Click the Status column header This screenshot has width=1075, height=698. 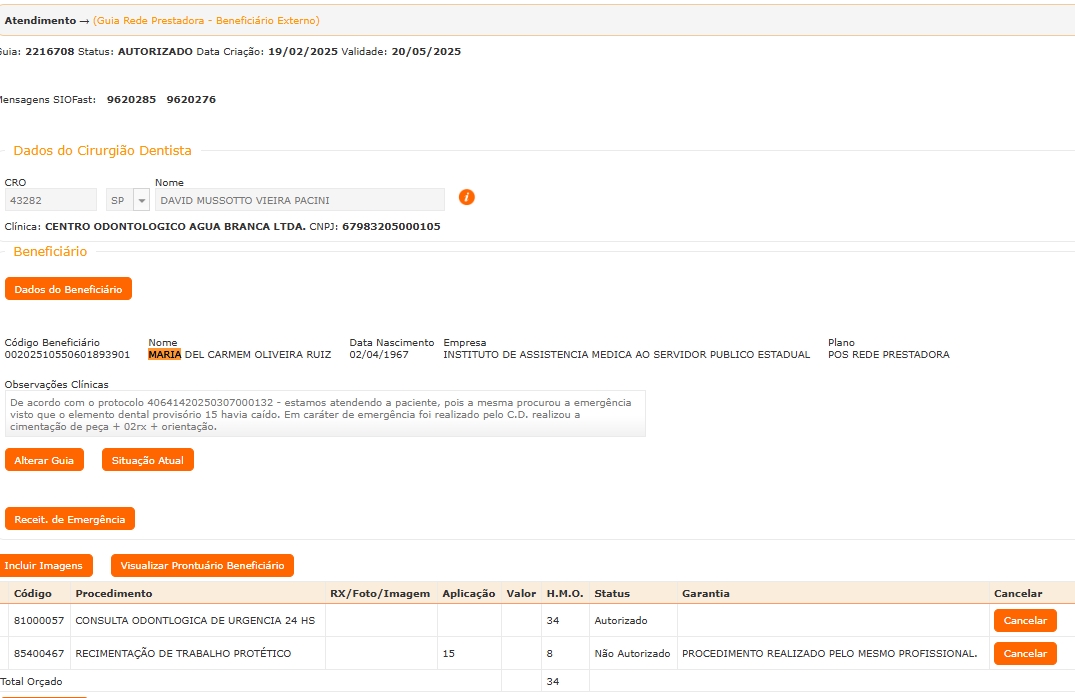[x=612, y=594]
